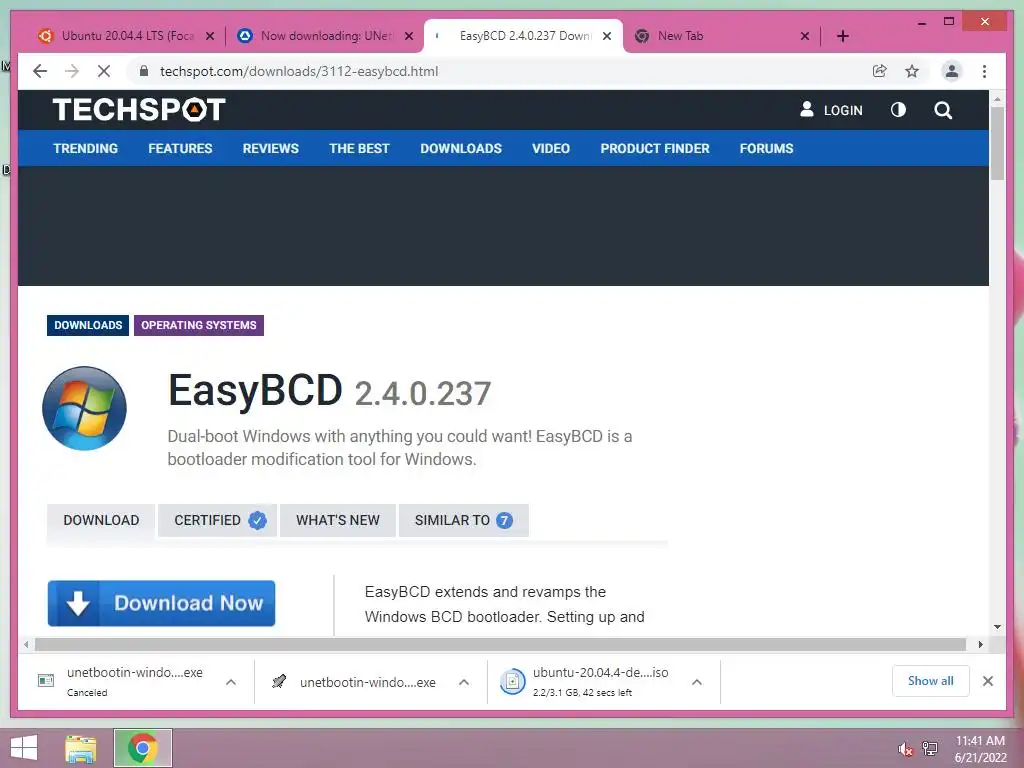Close the downloads bar
This screenshot has width=1024, height=768.
pos(987,681)
